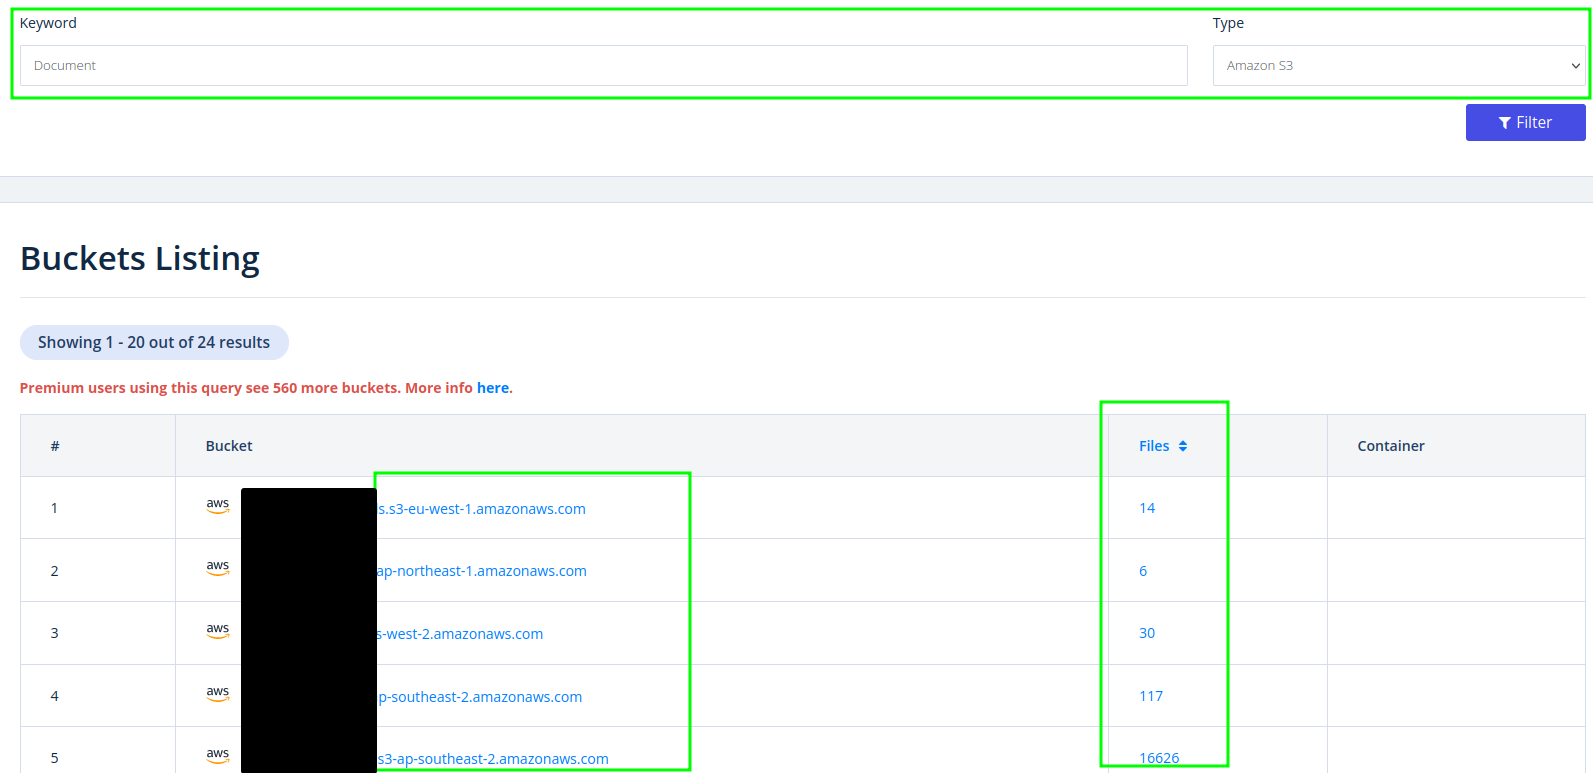Click the AWS logo in row 4
The height and width of the screenshot is (773, 1593).
(218, 694)
